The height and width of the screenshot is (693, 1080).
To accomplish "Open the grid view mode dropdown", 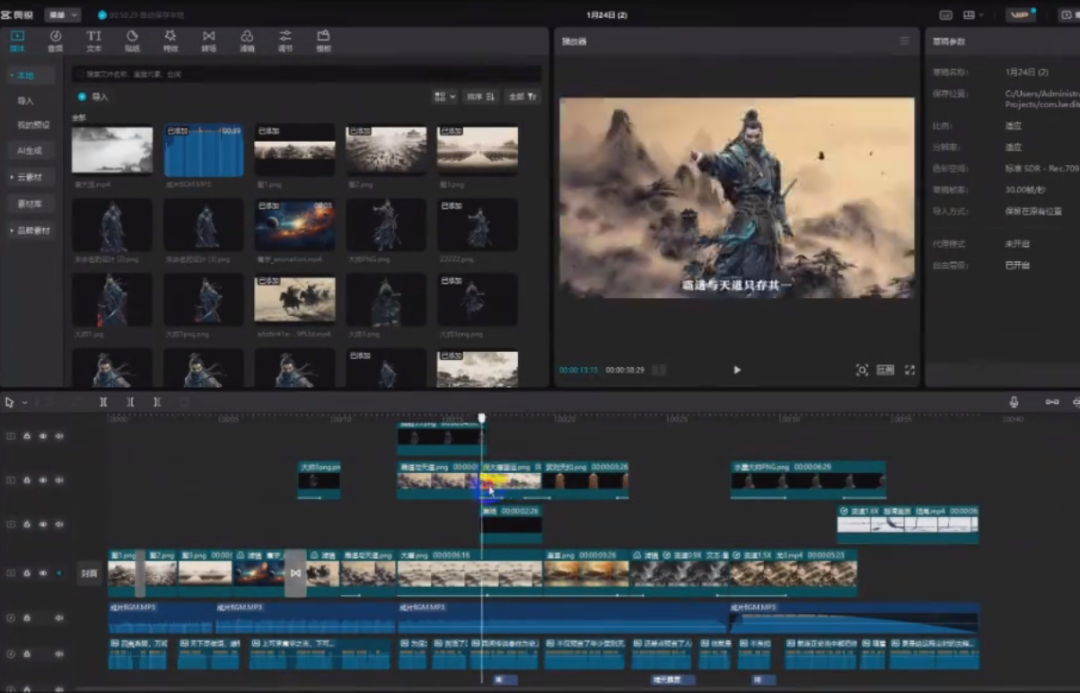I will tap(444, 97).
